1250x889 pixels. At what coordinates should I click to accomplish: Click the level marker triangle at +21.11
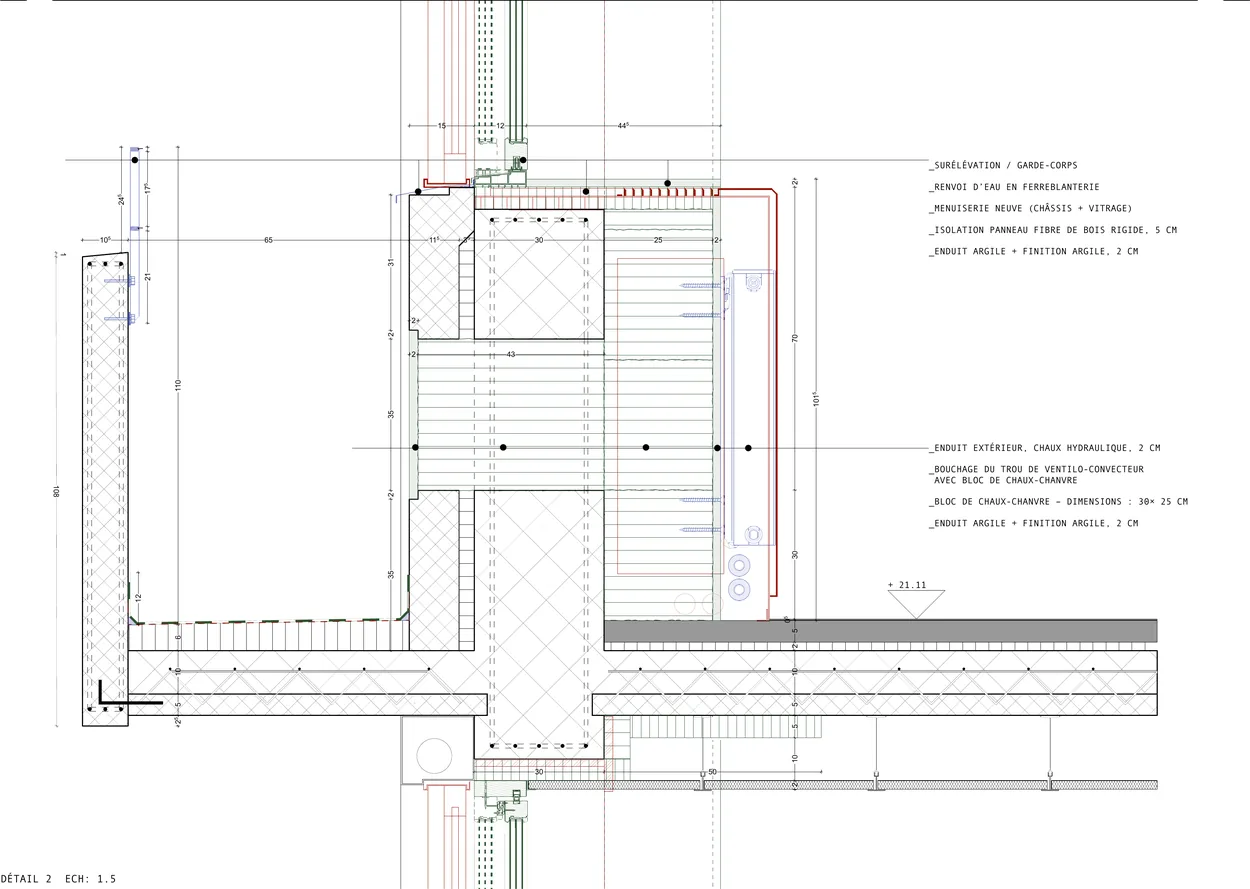pos(916,604)
